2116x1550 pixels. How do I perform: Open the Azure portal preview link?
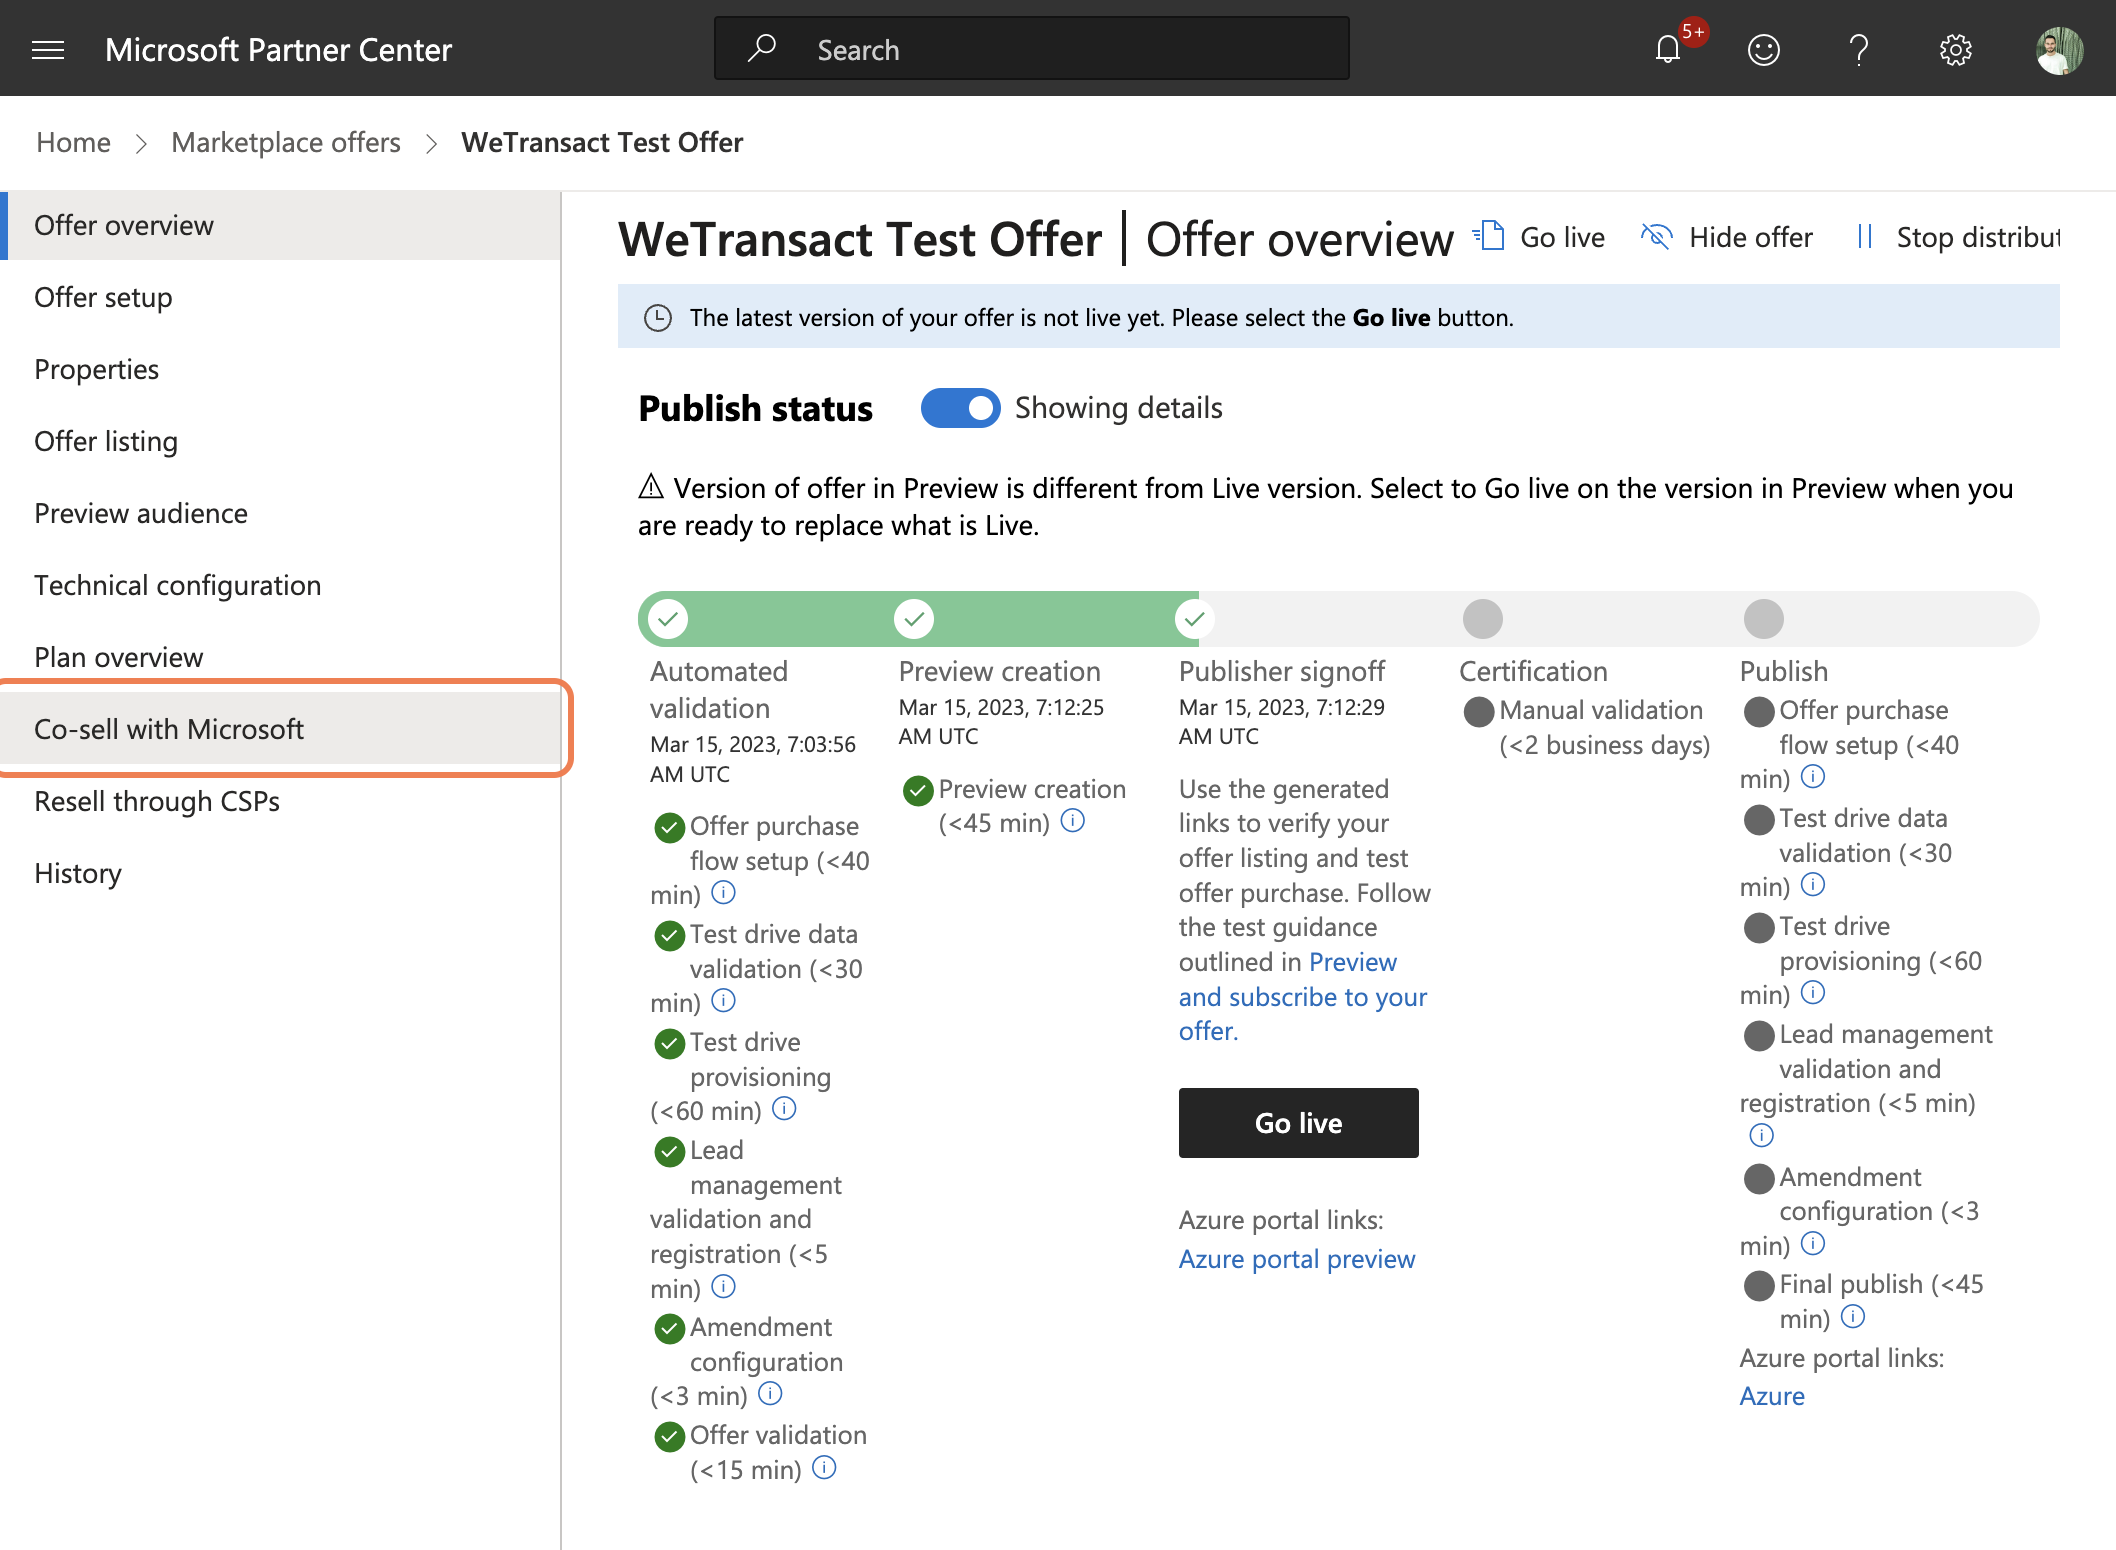coord(1296,1259)
